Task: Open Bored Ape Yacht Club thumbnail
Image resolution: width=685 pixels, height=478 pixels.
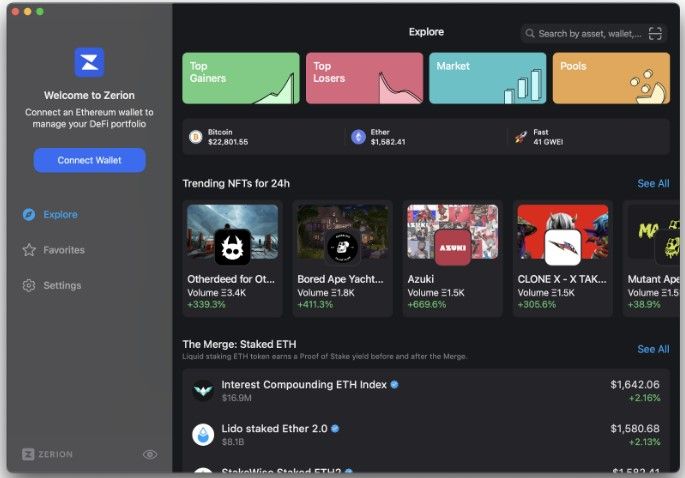Action: click(342, 232)
